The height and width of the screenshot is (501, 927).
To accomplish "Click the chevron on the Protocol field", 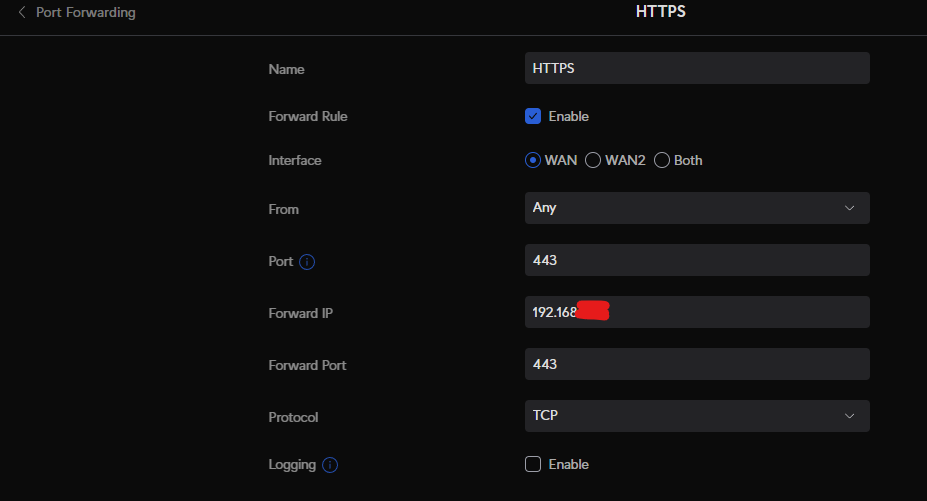I will coord(850,416).
